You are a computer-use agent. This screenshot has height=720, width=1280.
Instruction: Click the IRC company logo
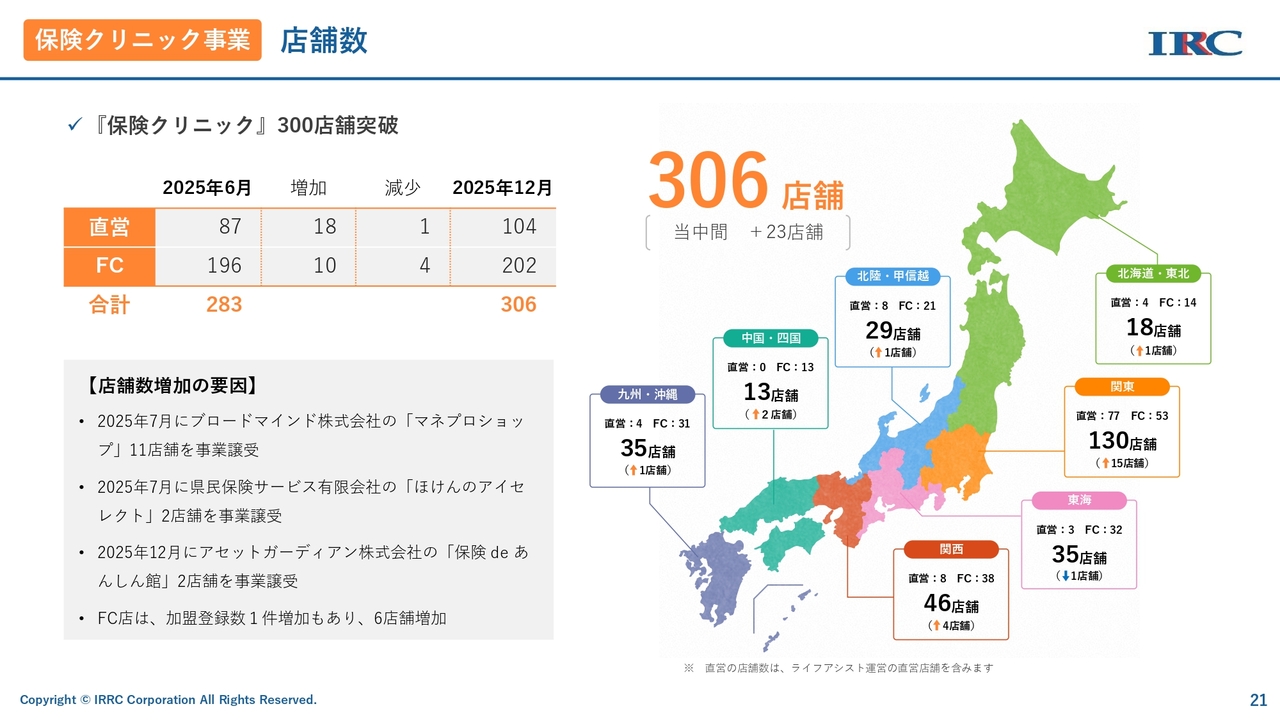coord(1195,43)
